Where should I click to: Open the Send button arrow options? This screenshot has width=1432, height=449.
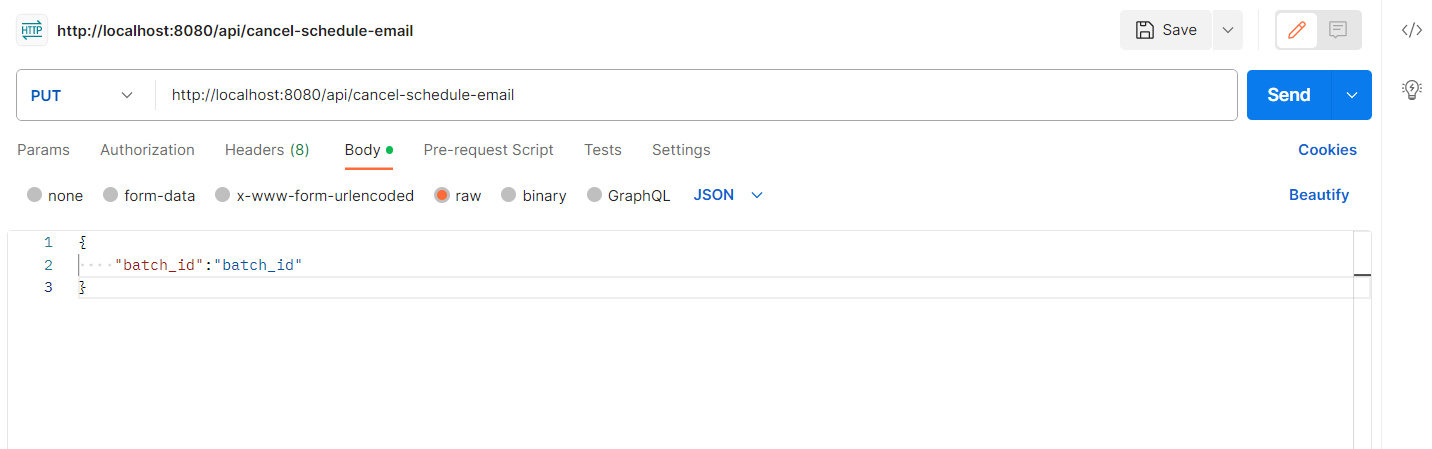pos(1352,95)
